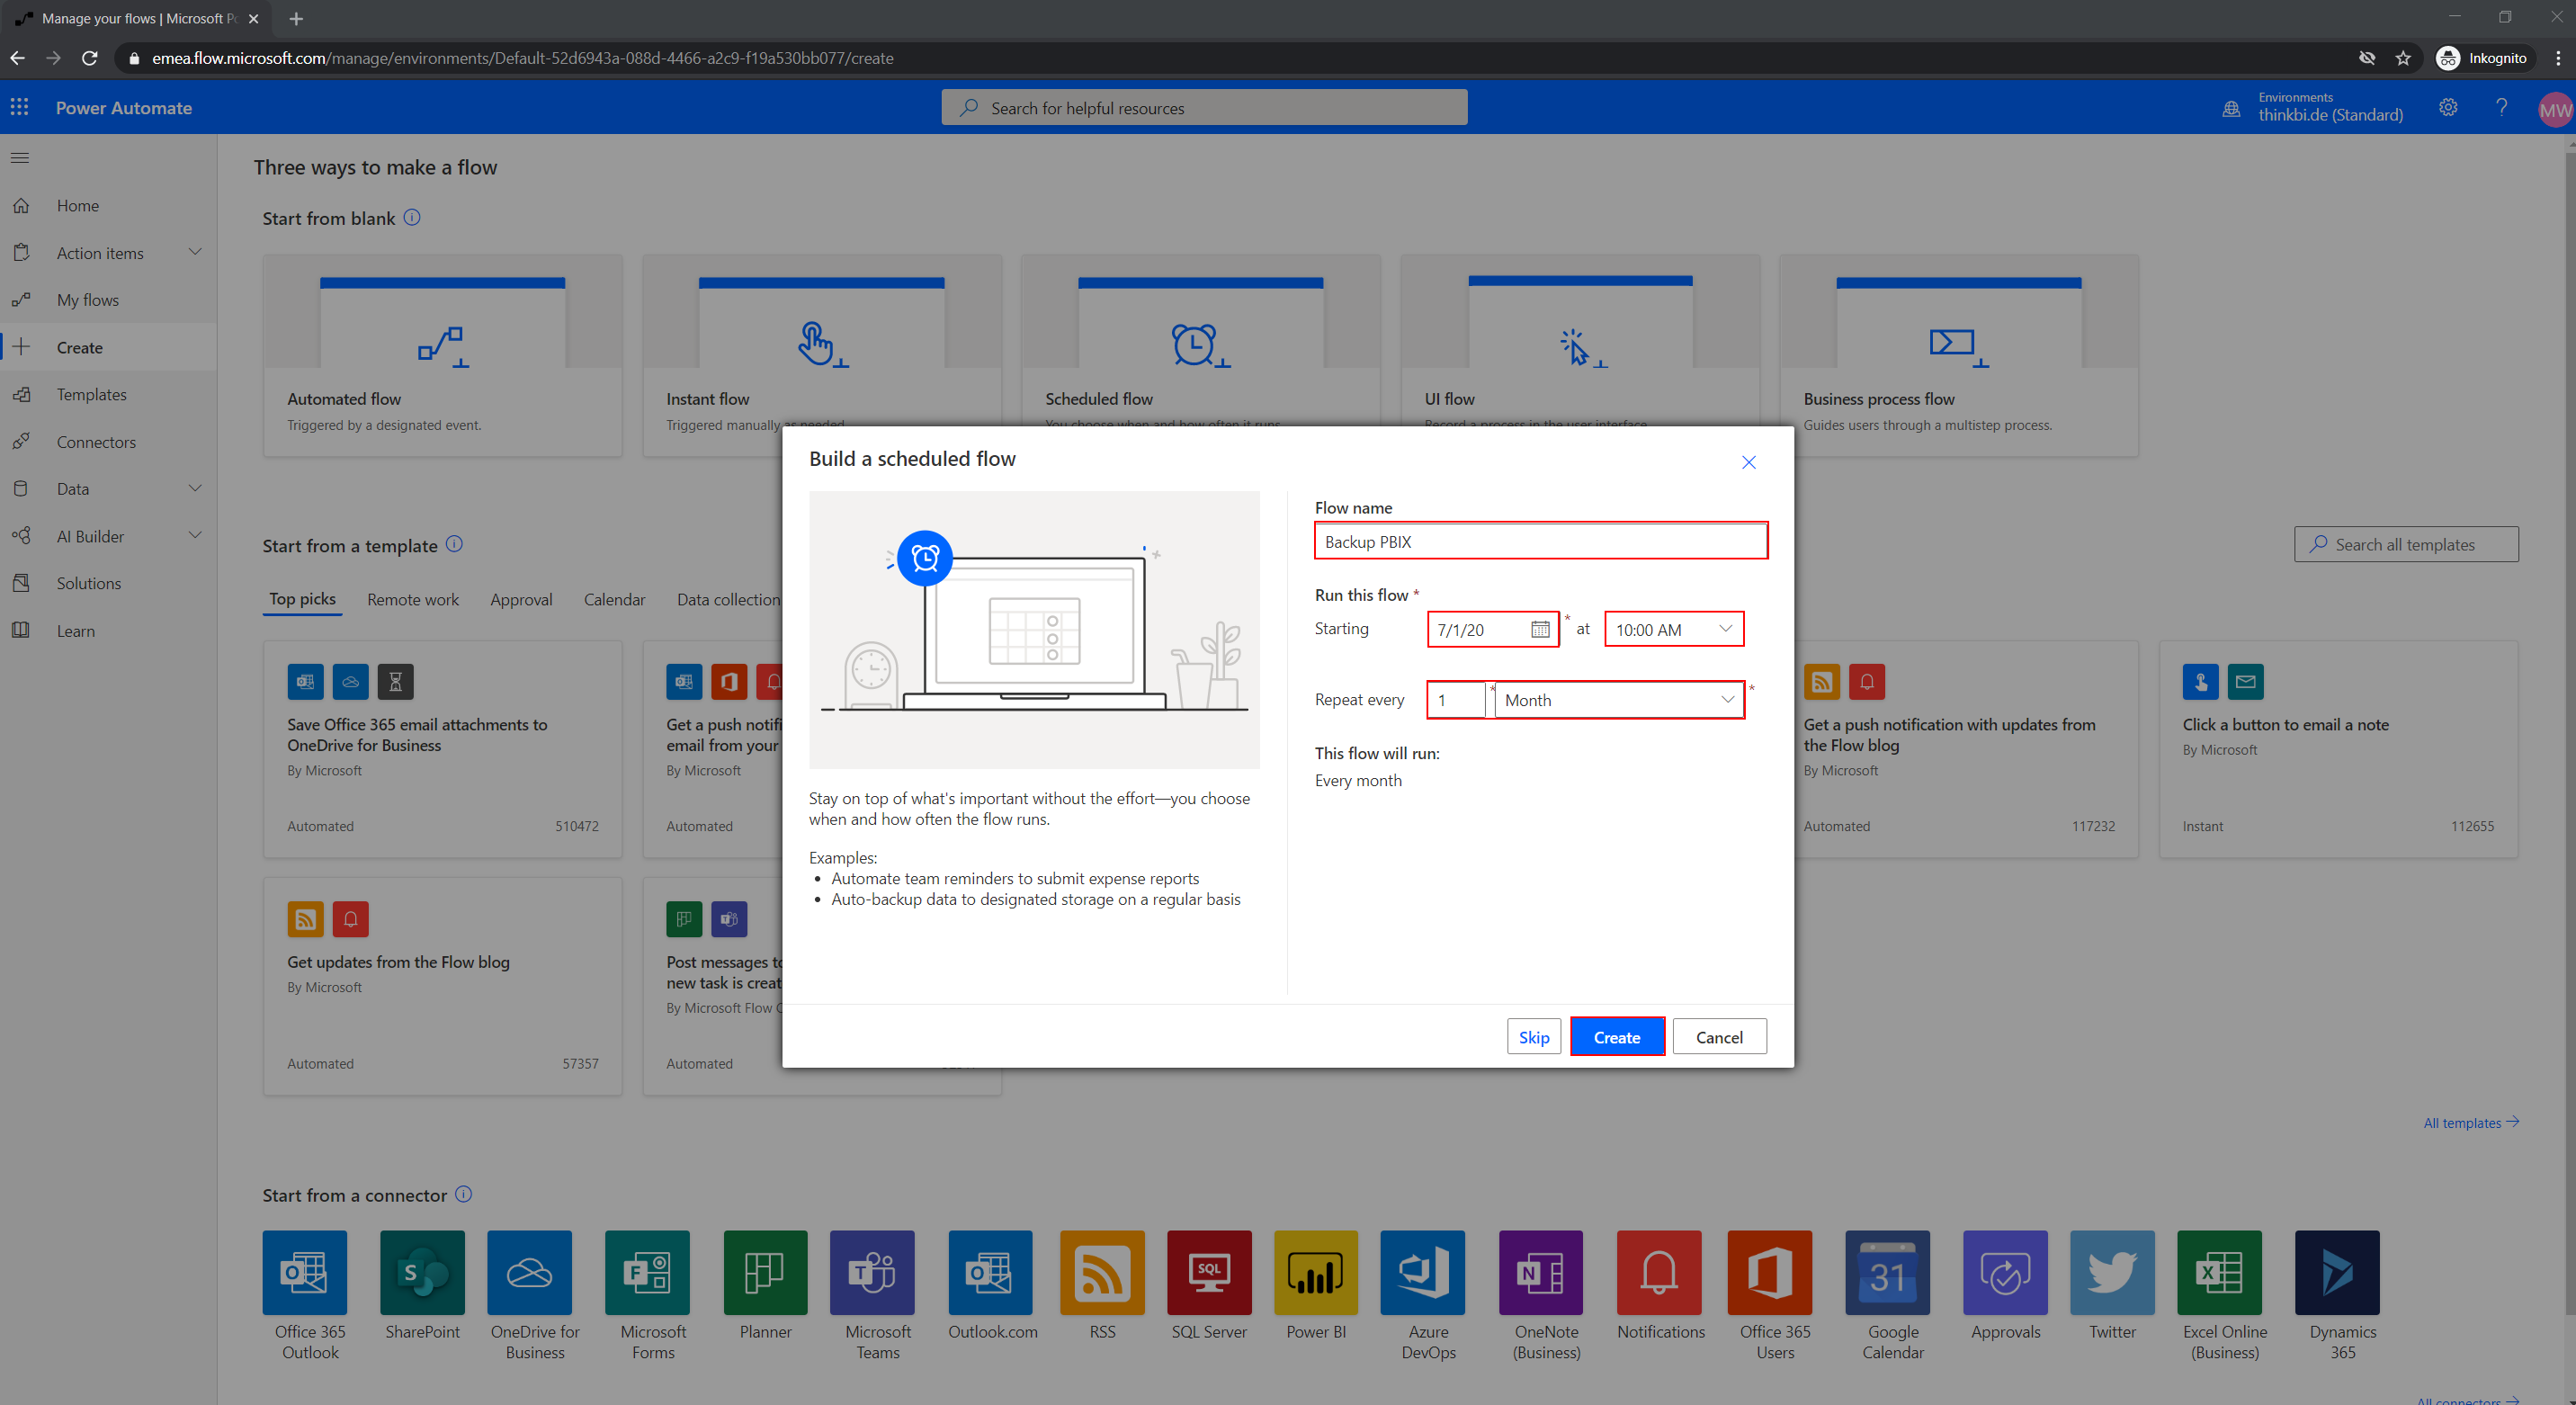The width and height of the screenshot is (2576, 1405).
Task: Open the Help question mark icon
Action: coord(2501,107)
